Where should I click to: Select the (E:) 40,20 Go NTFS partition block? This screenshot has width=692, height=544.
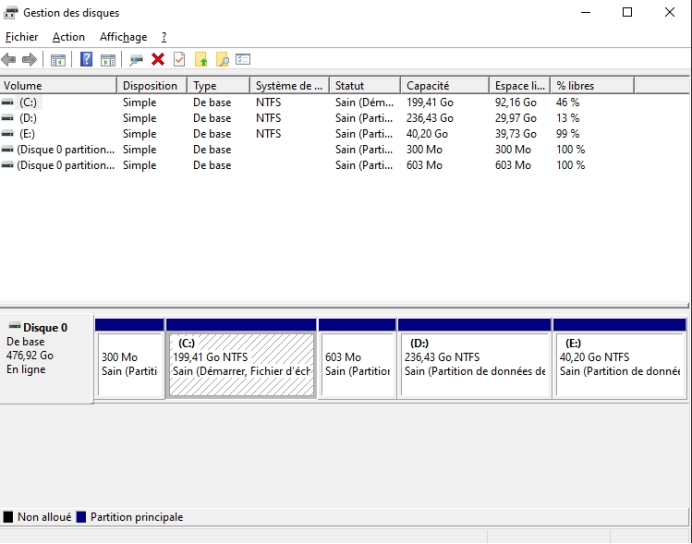[x=620, y=365]
